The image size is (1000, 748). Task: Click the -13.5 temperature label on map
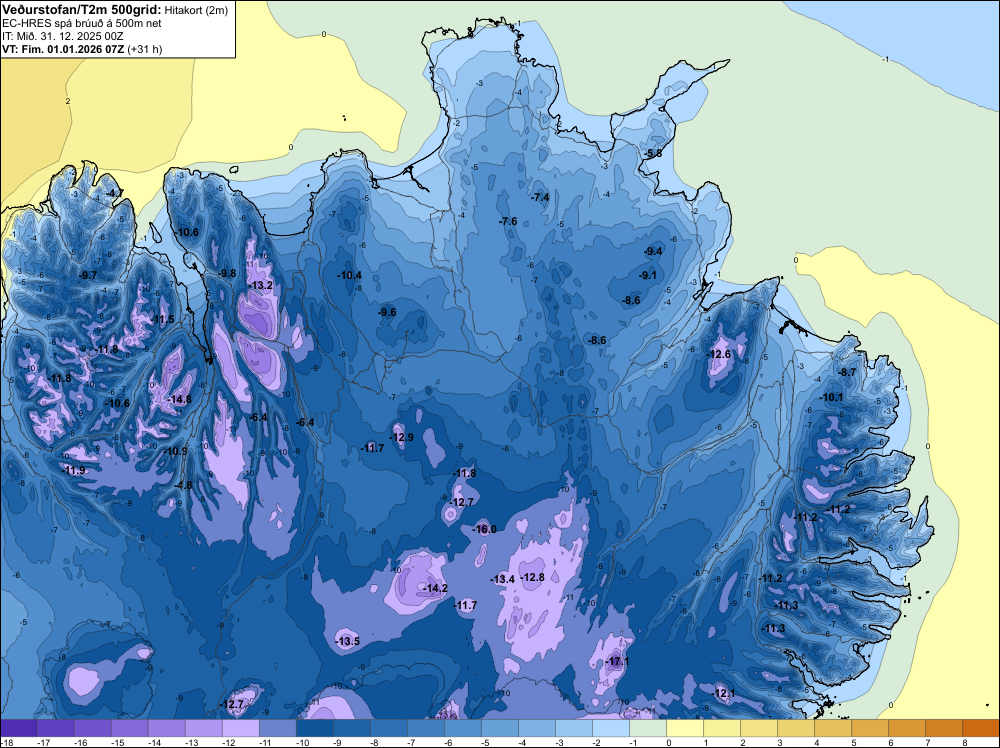point(348,642)
